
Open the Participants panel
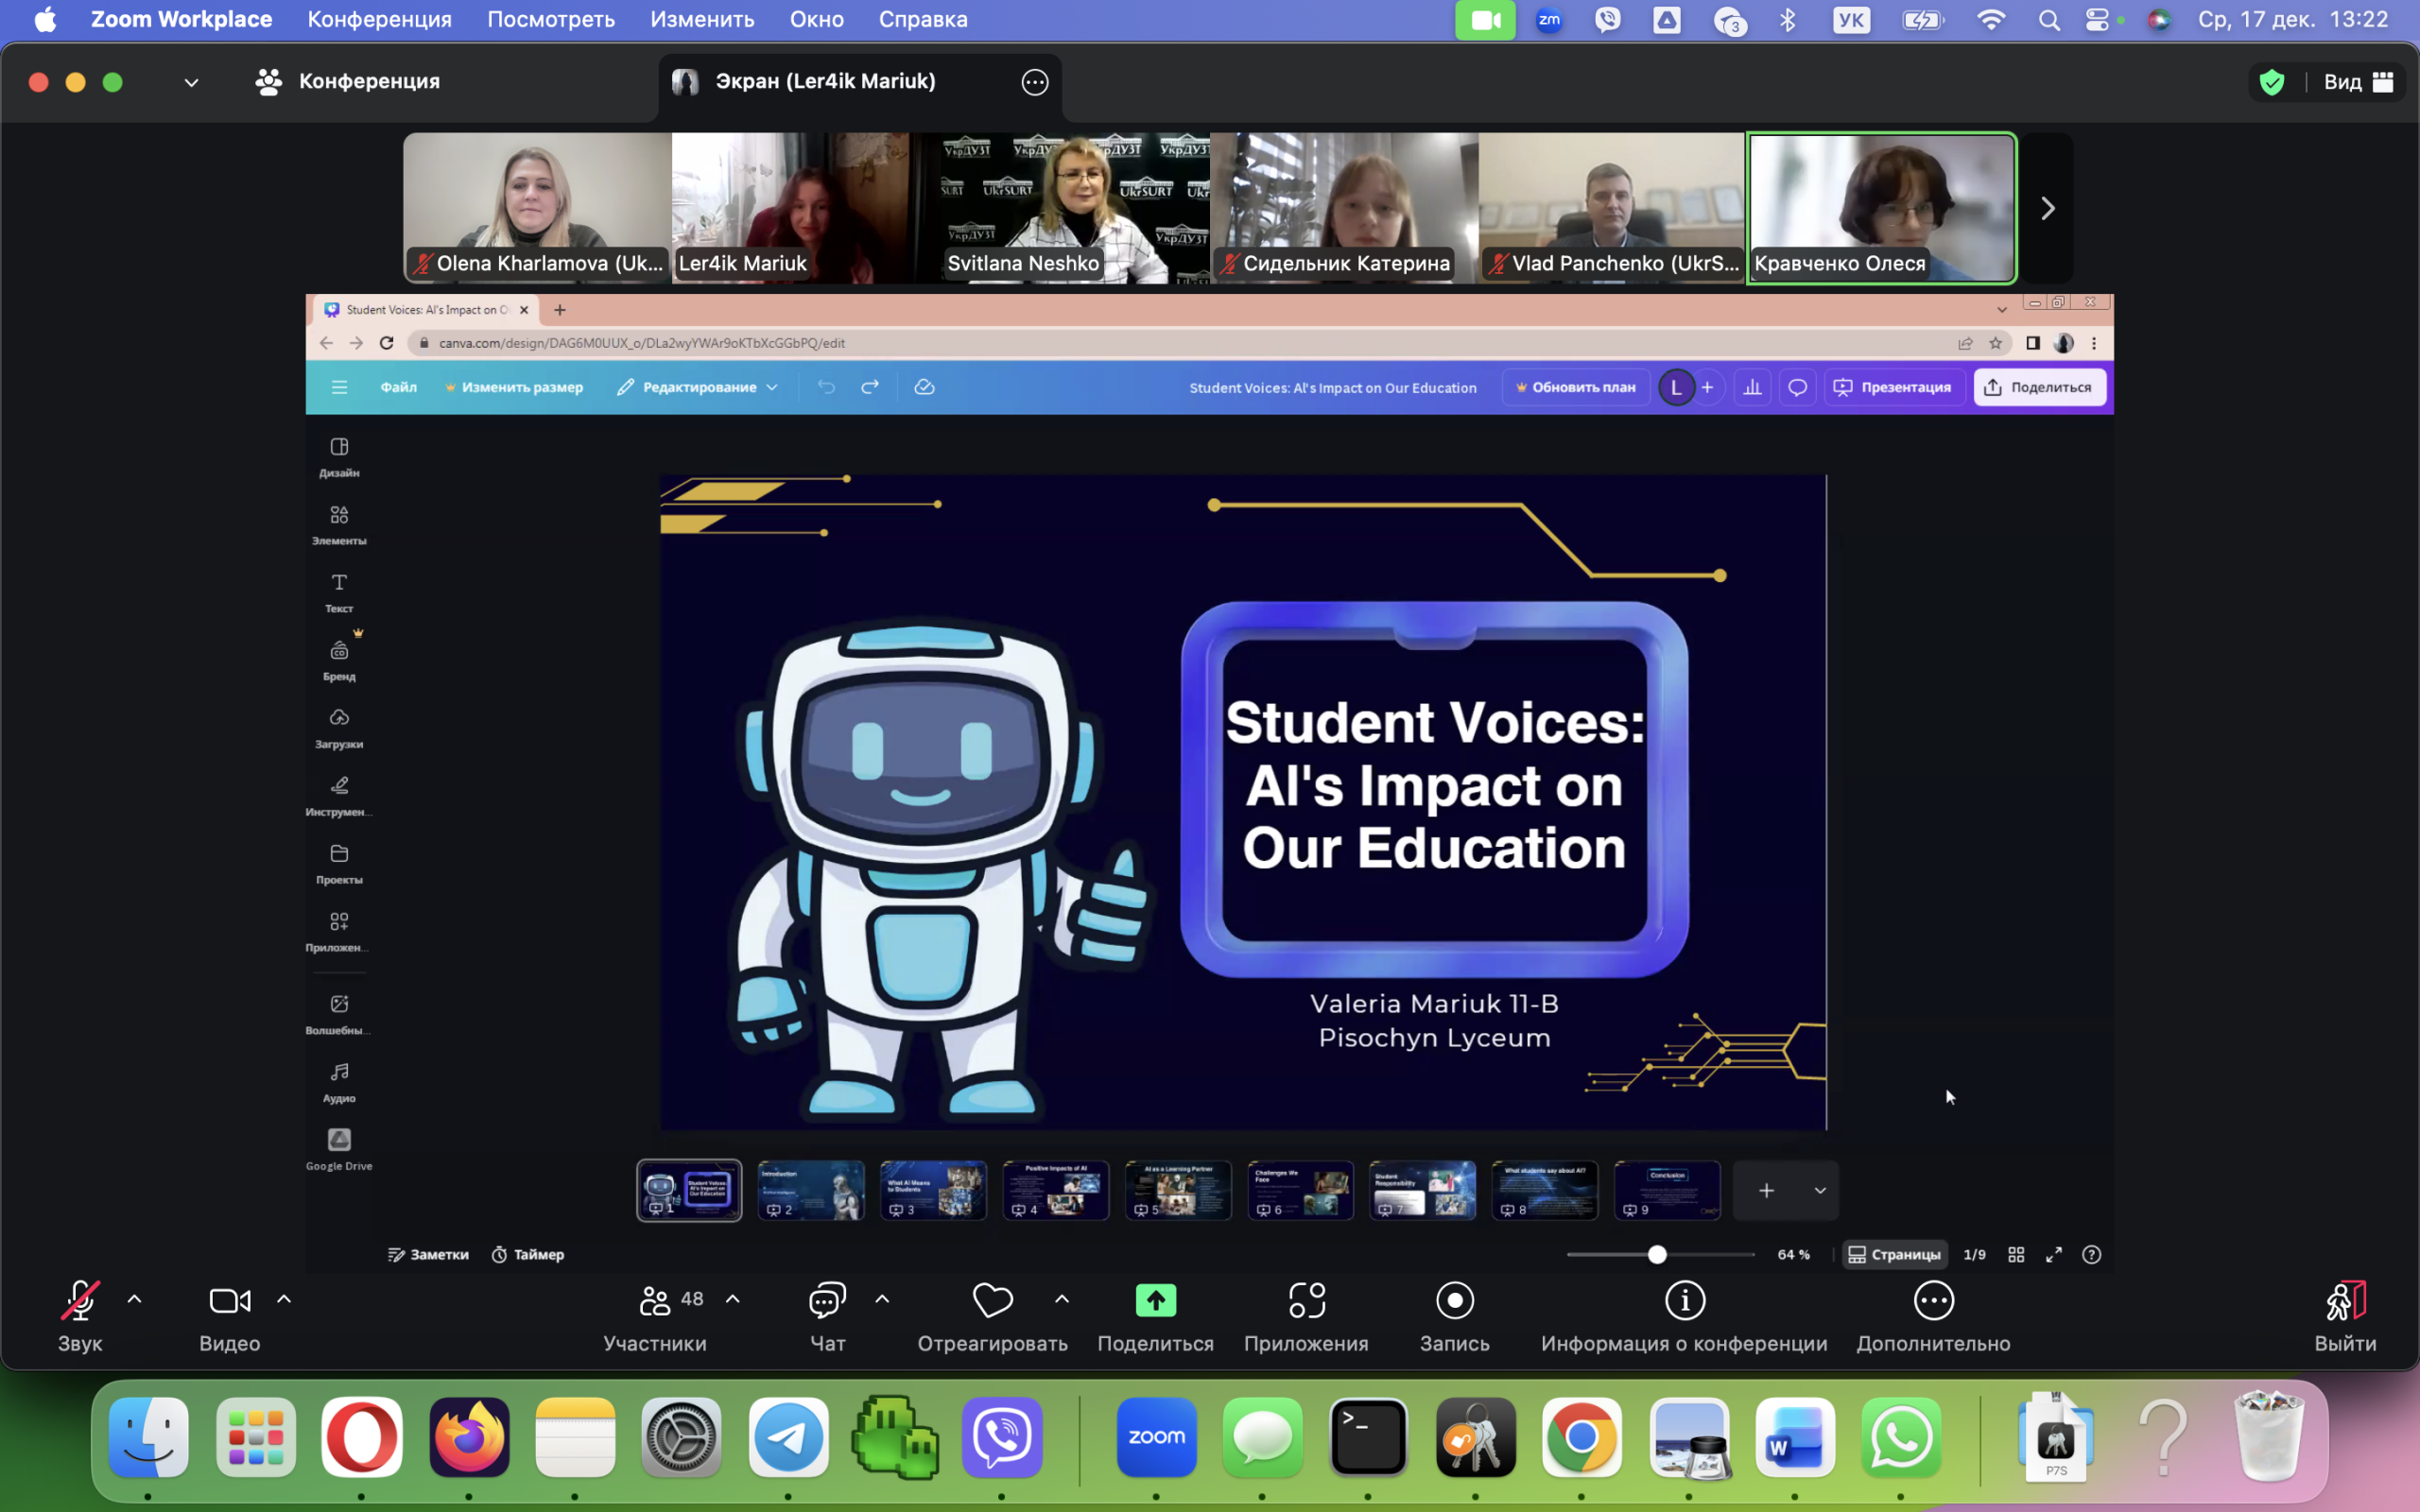pyautogui.click(x=655, y=1301)
